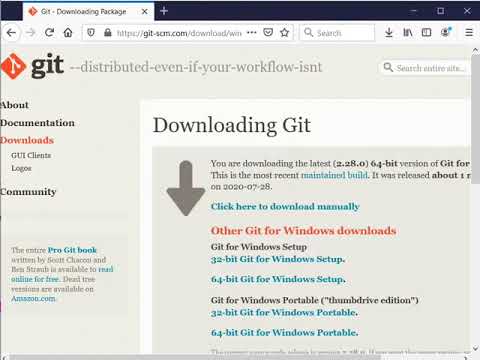This screenshot has height=360, width=480.
Task: Open the tracking protection shield
Action: 91,33
